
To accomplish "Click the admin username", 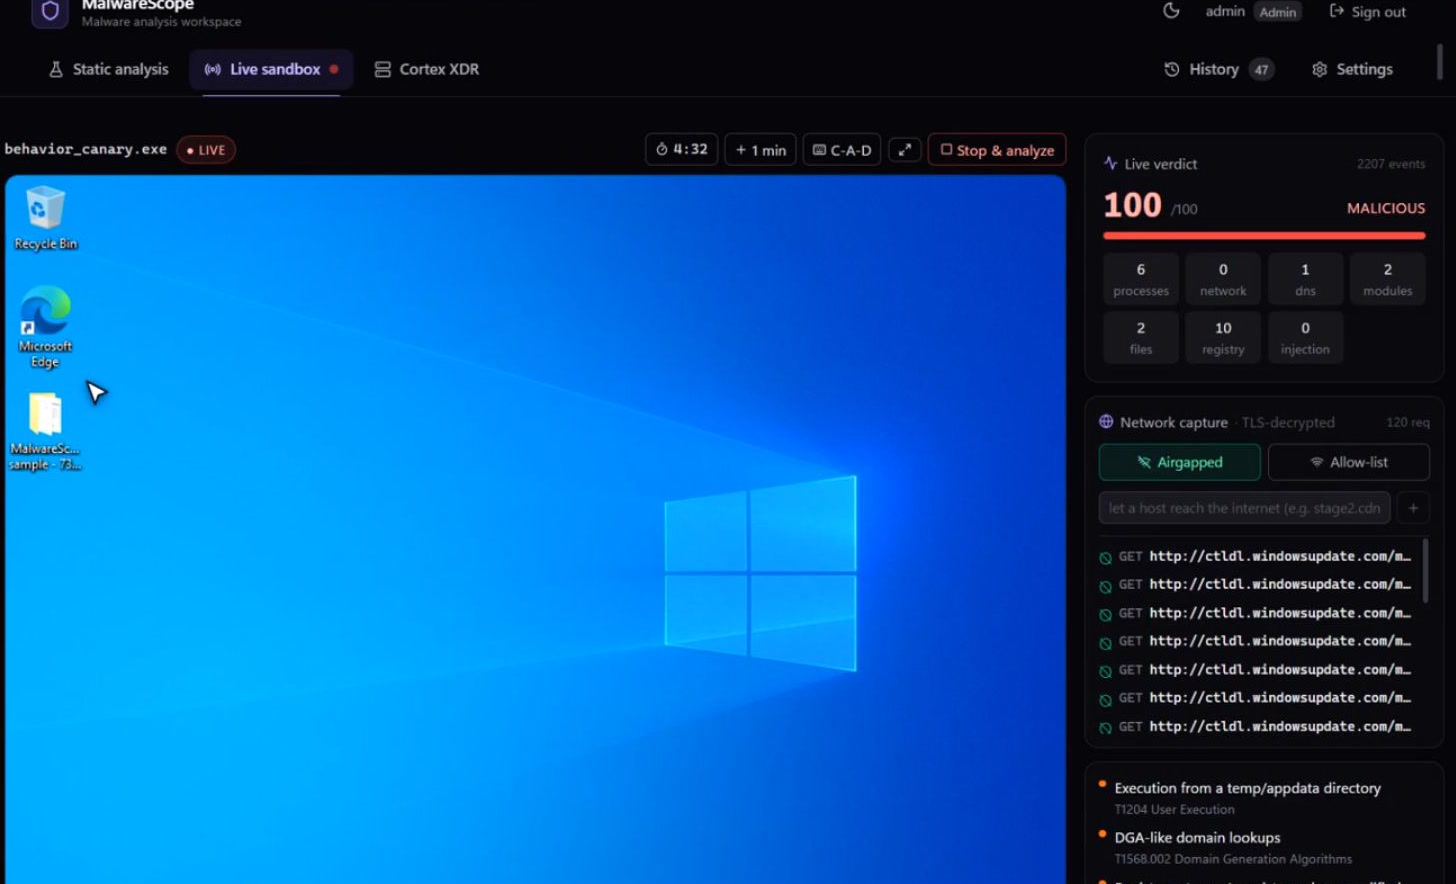I will (1225, 11).
